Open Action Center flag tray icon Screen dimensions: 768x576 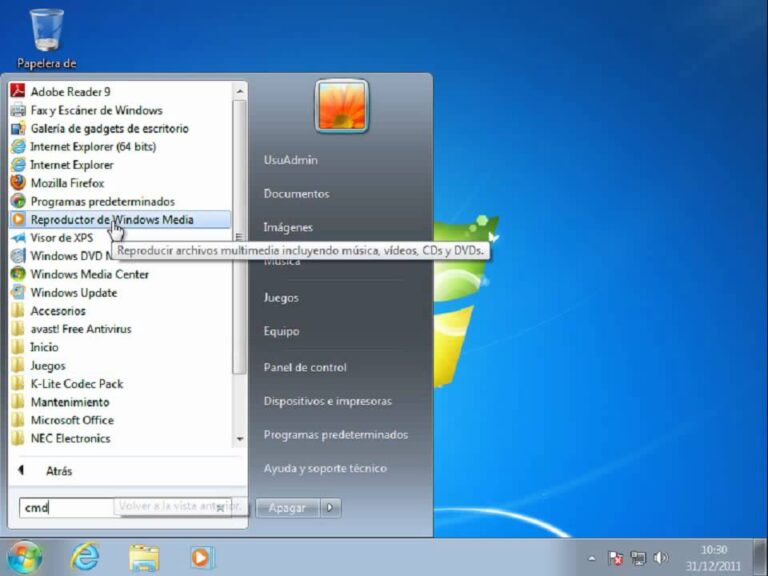[615, 558]
